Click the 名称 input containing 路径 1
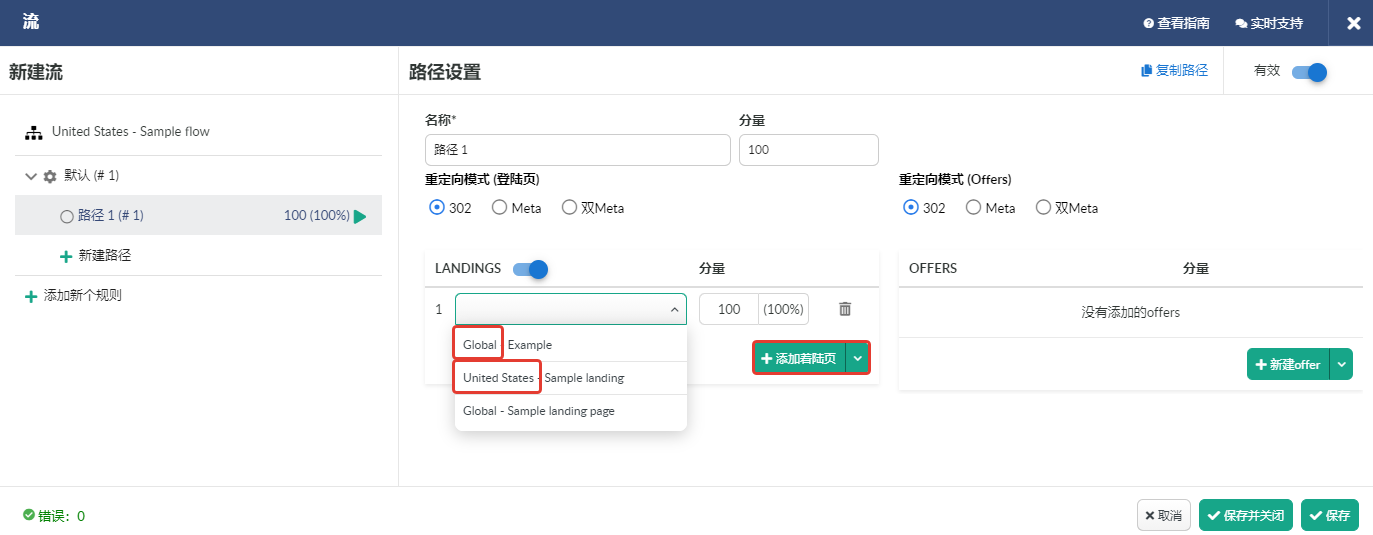Image resolution: width=1373 pixels, height=535 pixels. (578, 150)
